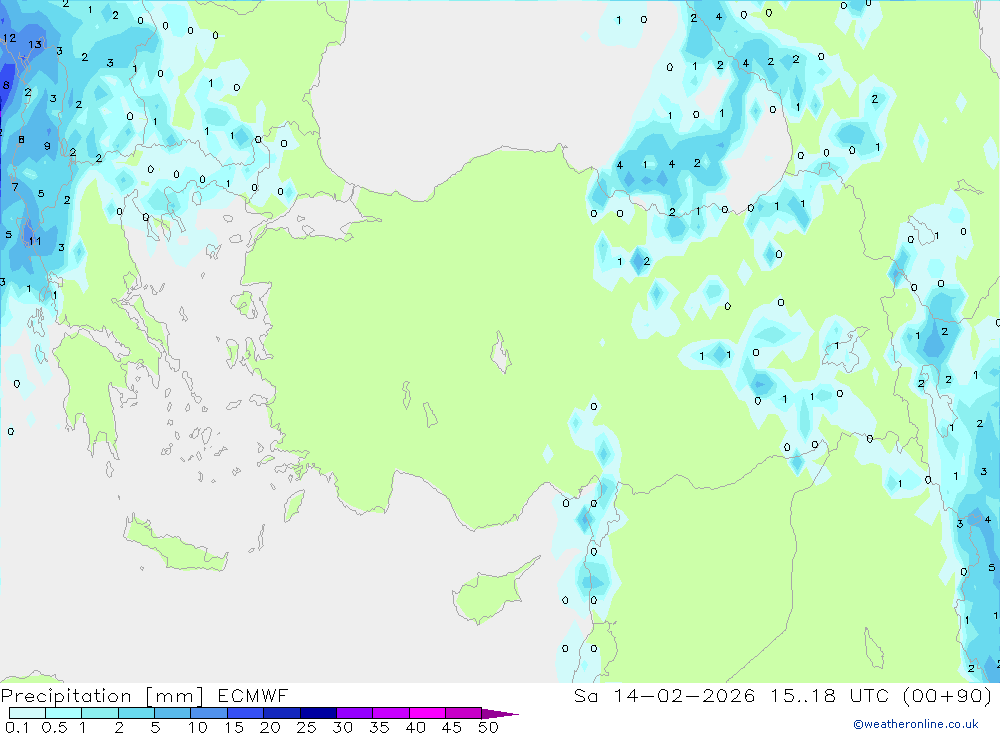Click the legend label '15'
This screenshot has width=1000, height=733.
(234, 727)
